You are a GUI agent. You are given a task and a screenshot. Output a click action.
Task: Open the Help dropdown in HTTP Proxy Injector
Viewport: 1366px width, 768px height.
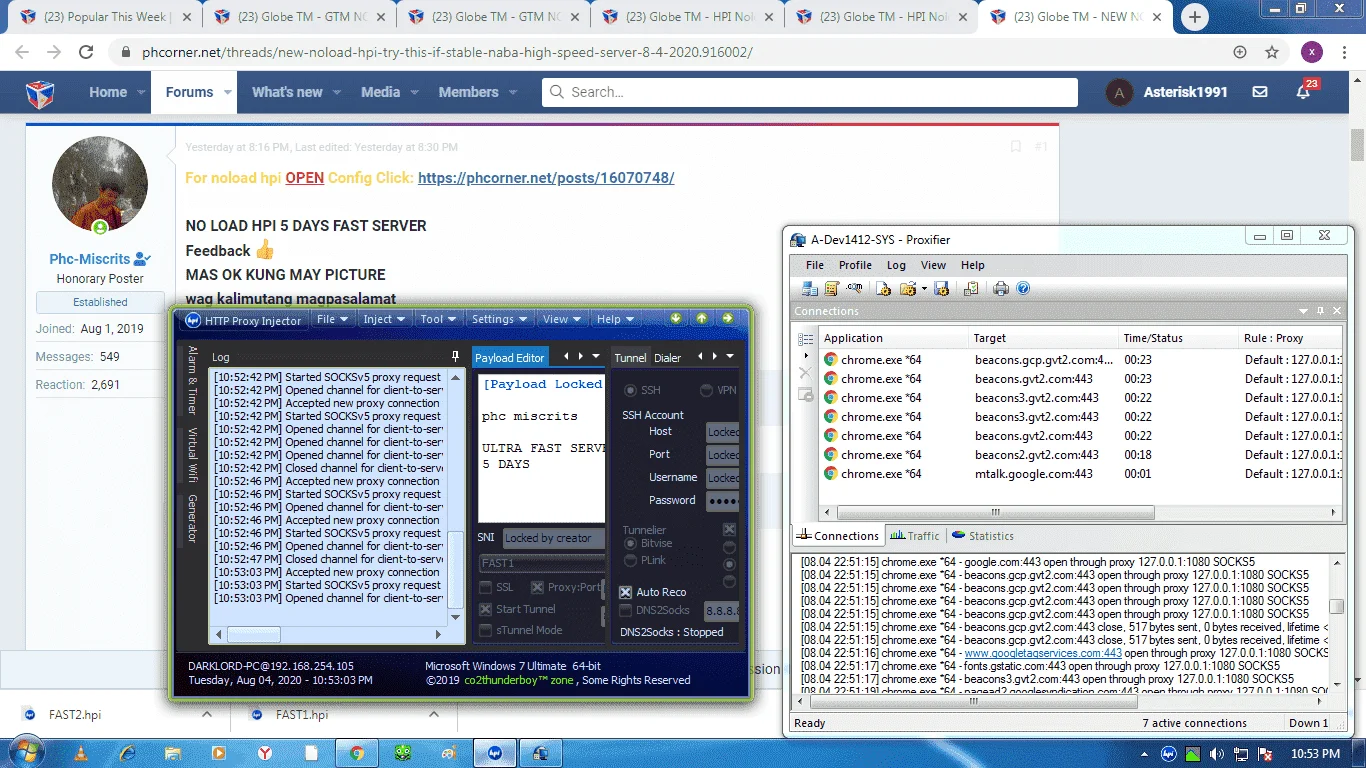(615, 319)
